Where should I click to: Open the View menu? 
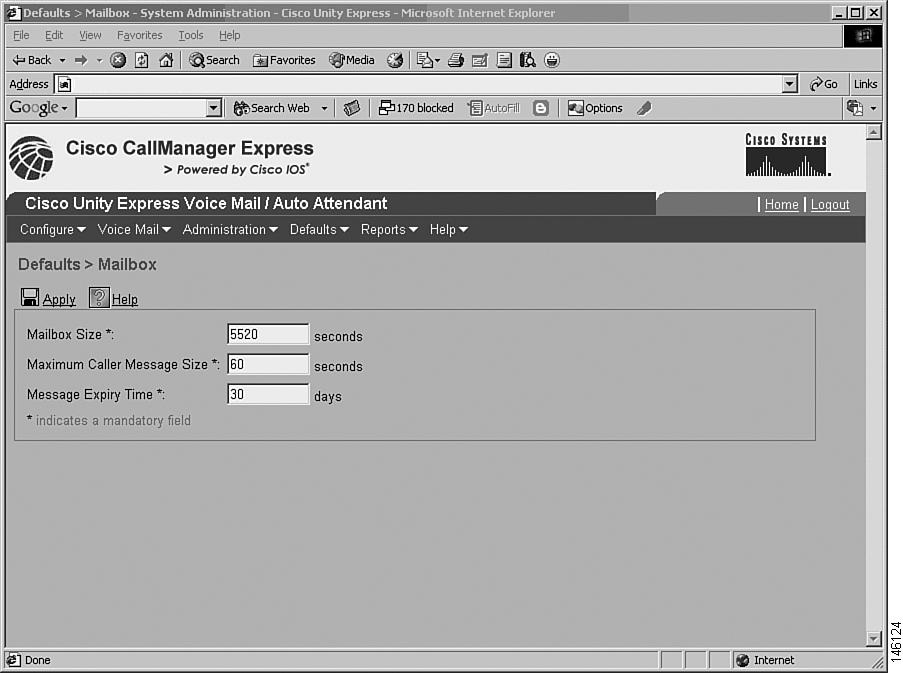tap(90, 36)
